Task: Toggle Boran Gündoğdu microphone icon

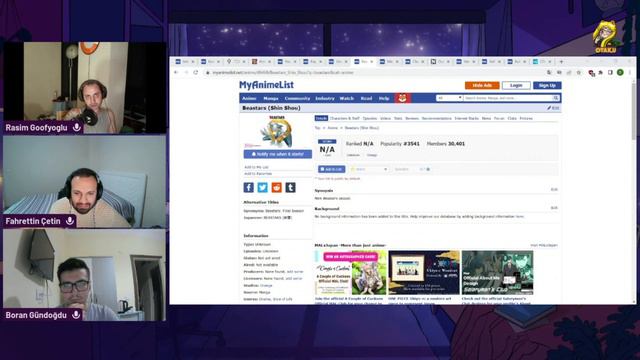Action: coord(76,315)
